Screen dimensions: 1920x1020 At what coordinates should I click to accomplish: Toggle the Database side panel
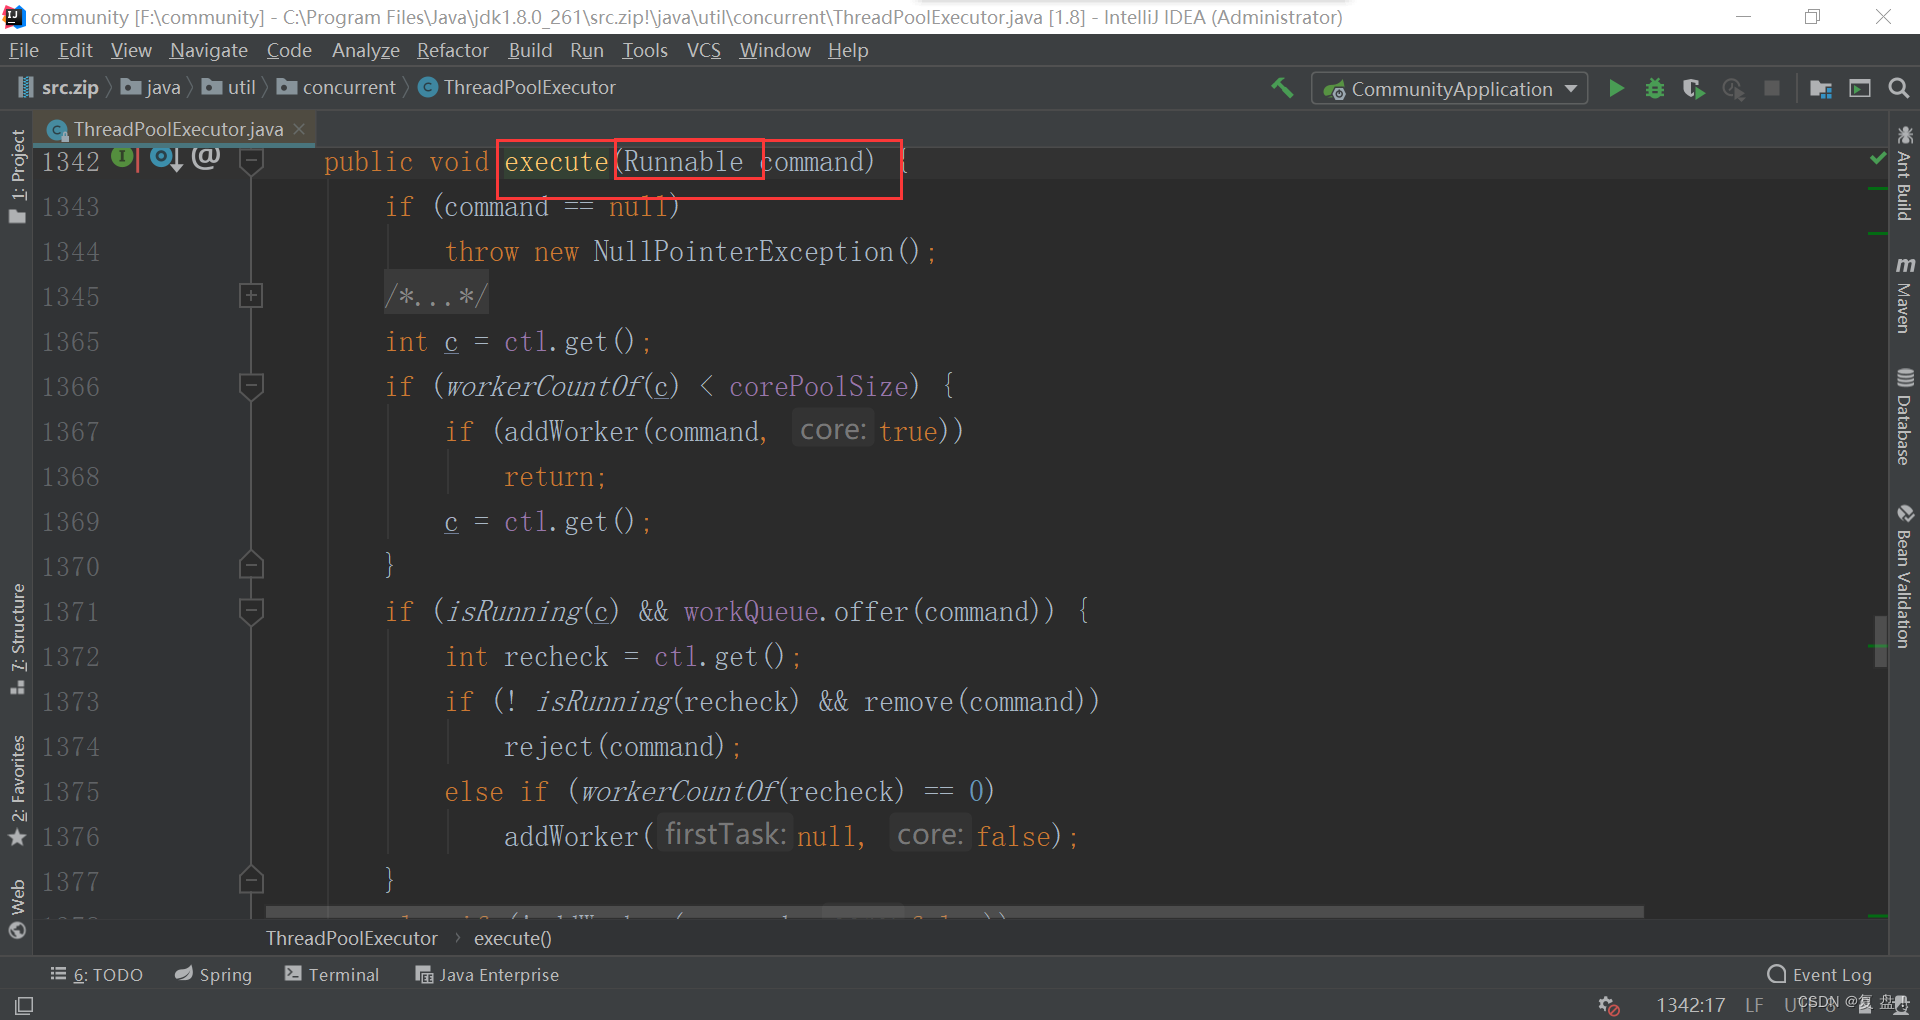[x=1904, y=416]
